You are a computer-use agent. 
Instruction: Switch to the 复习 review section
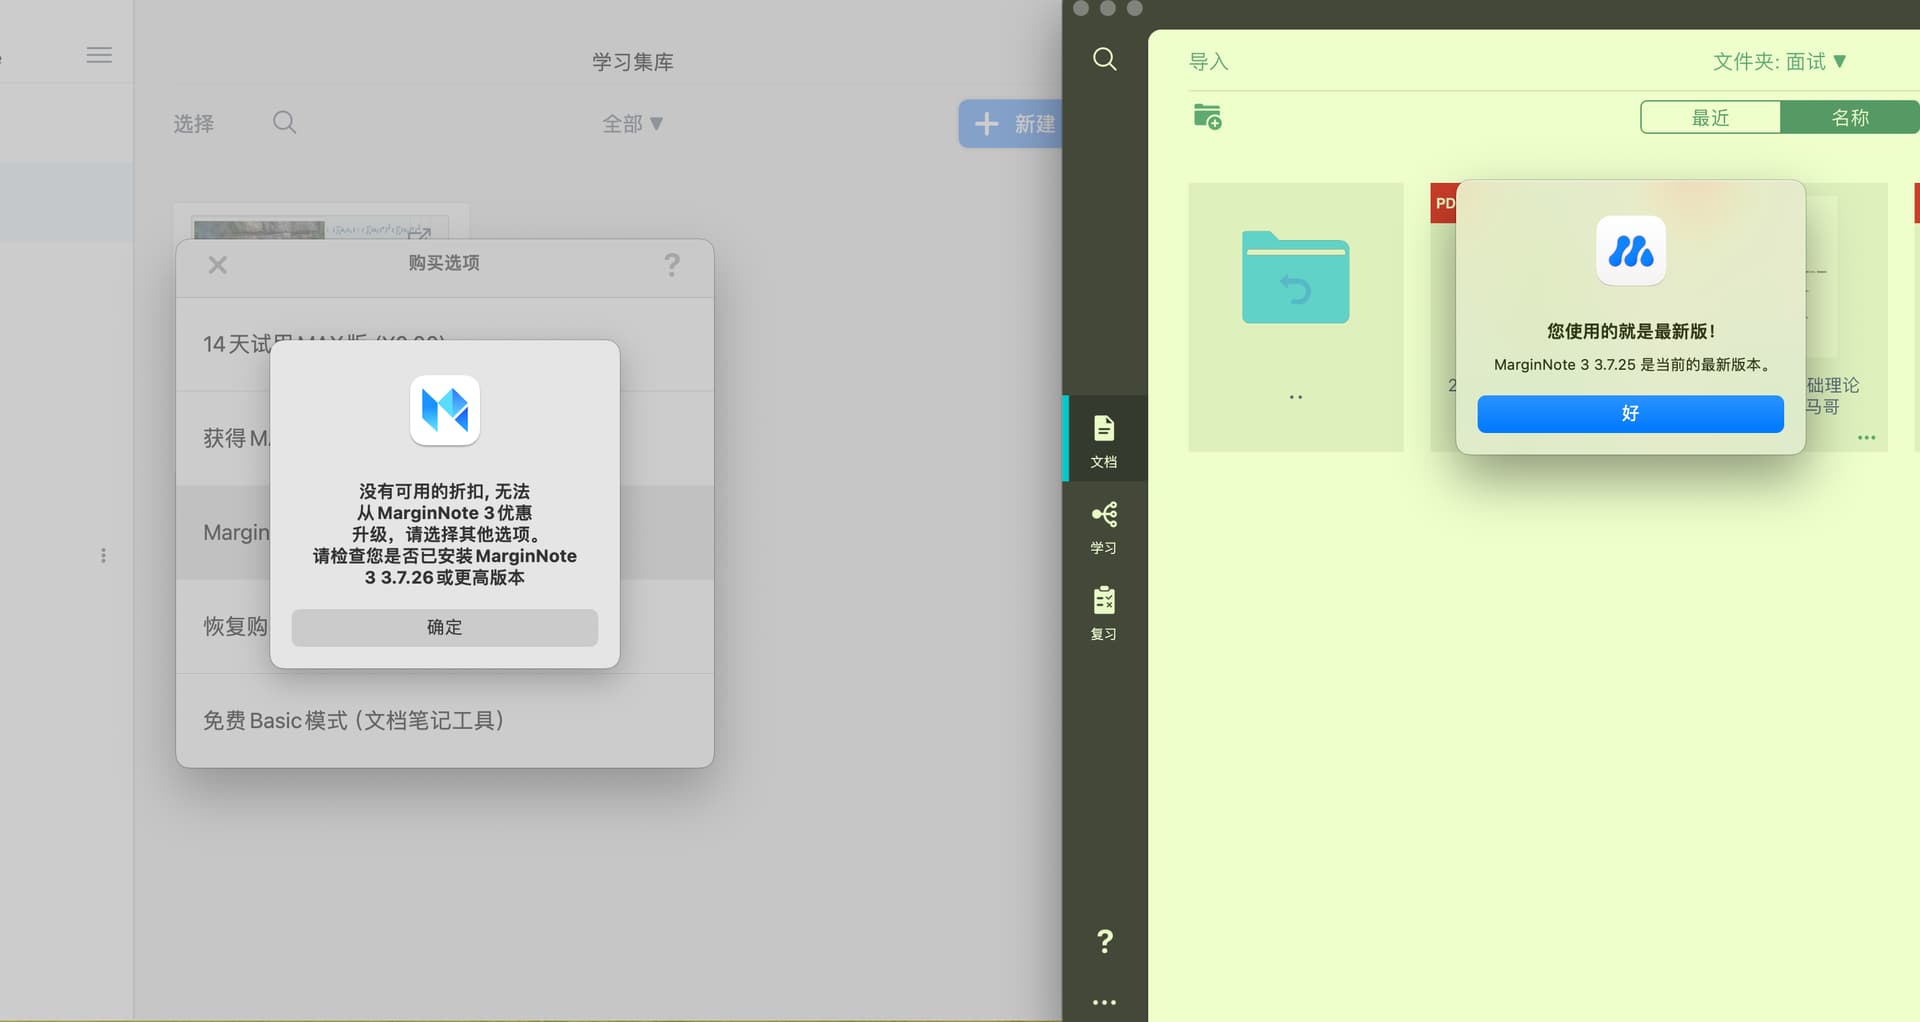coord(1104,613)
